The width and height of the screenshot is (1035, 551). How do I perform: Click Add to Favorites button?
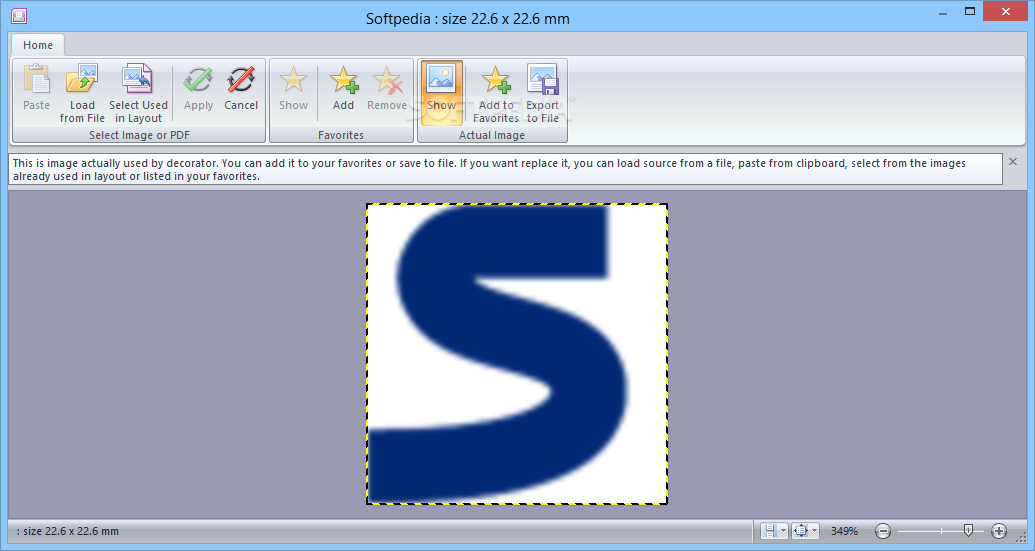click(x=496, y=92)
